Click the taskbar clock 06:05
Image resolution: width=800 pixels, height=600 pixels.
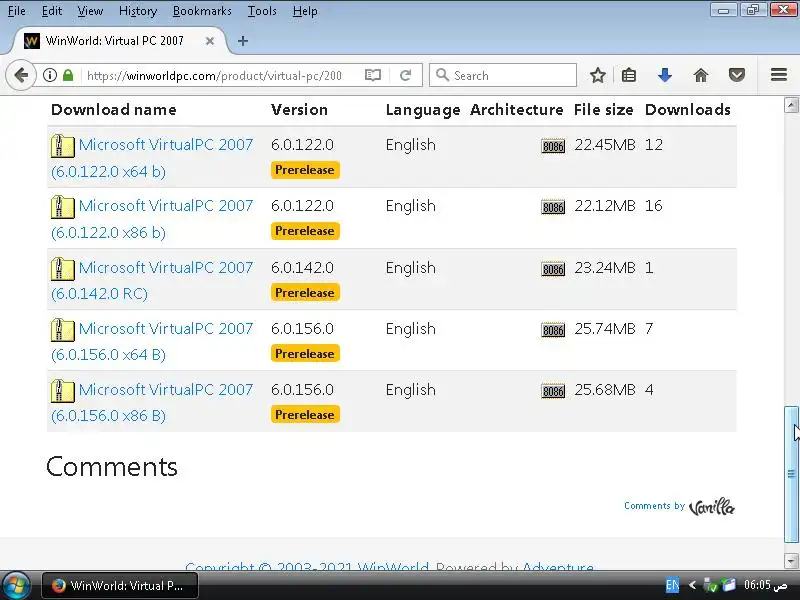tap(765, 585)
